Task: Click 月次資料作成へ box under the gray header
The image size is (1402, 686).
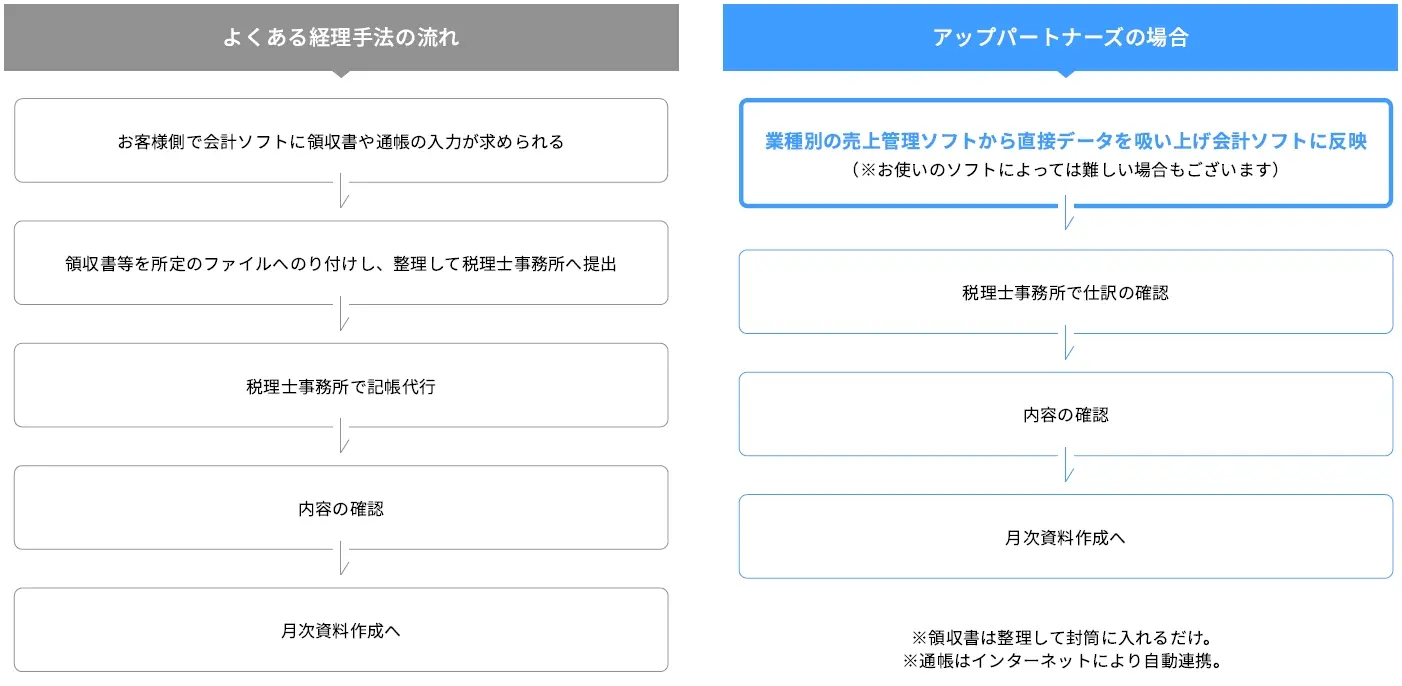Action: 341,630
